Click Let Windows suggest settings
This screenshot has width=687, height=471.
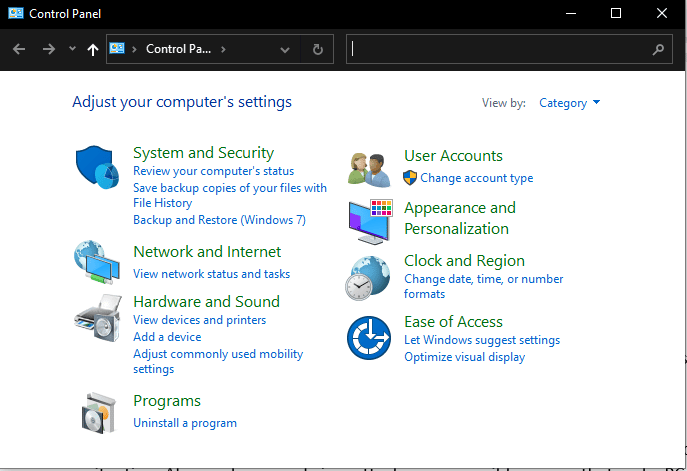pyautogui.click(x=482, y=340)
